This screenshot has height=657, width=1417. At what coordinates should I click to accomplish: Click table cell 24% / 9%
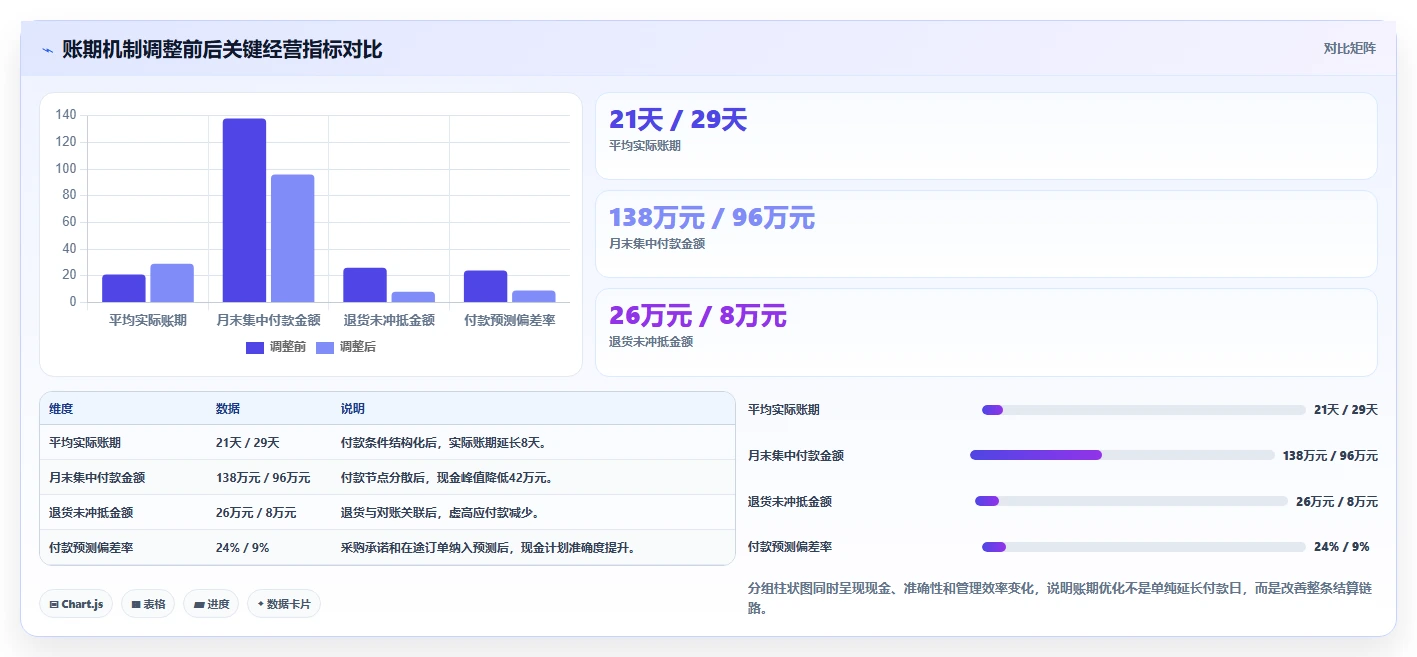tap(242, 548)
